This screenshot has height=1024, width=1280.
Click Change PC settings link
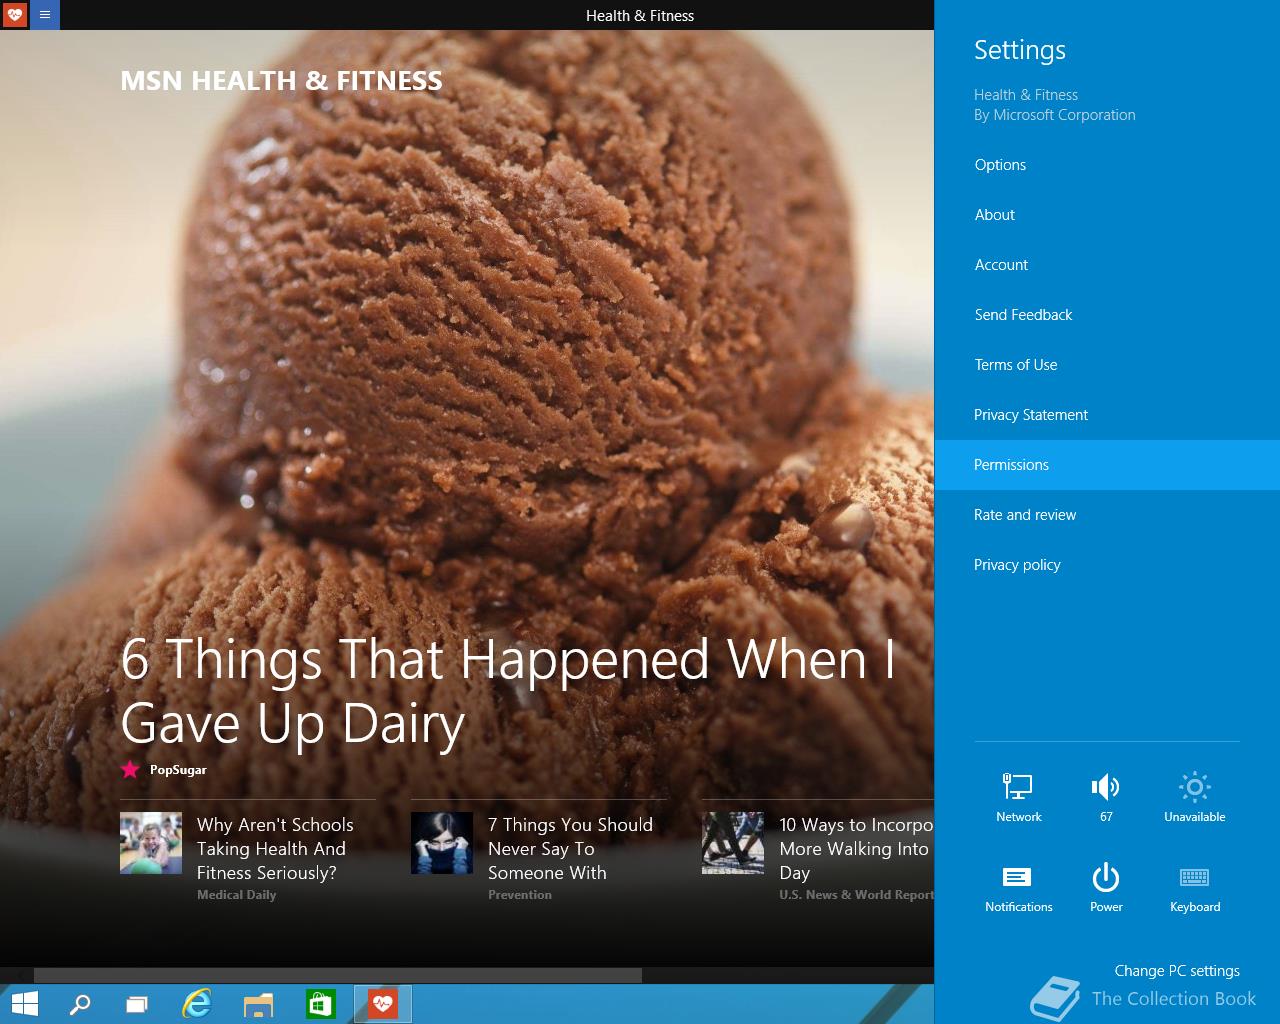1177,971
